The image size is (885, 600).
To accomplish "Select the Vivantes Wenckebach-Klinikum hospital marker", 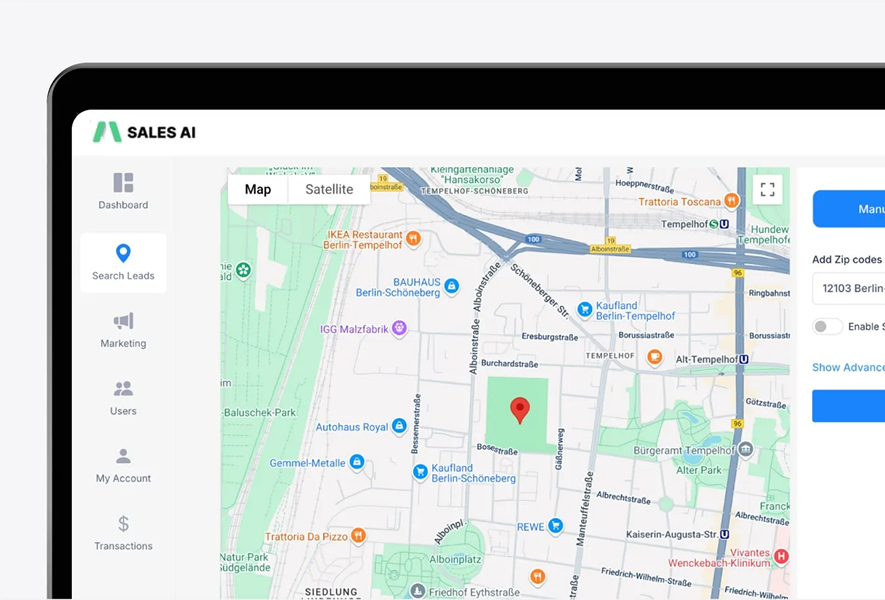I will [x=781, y=557].
